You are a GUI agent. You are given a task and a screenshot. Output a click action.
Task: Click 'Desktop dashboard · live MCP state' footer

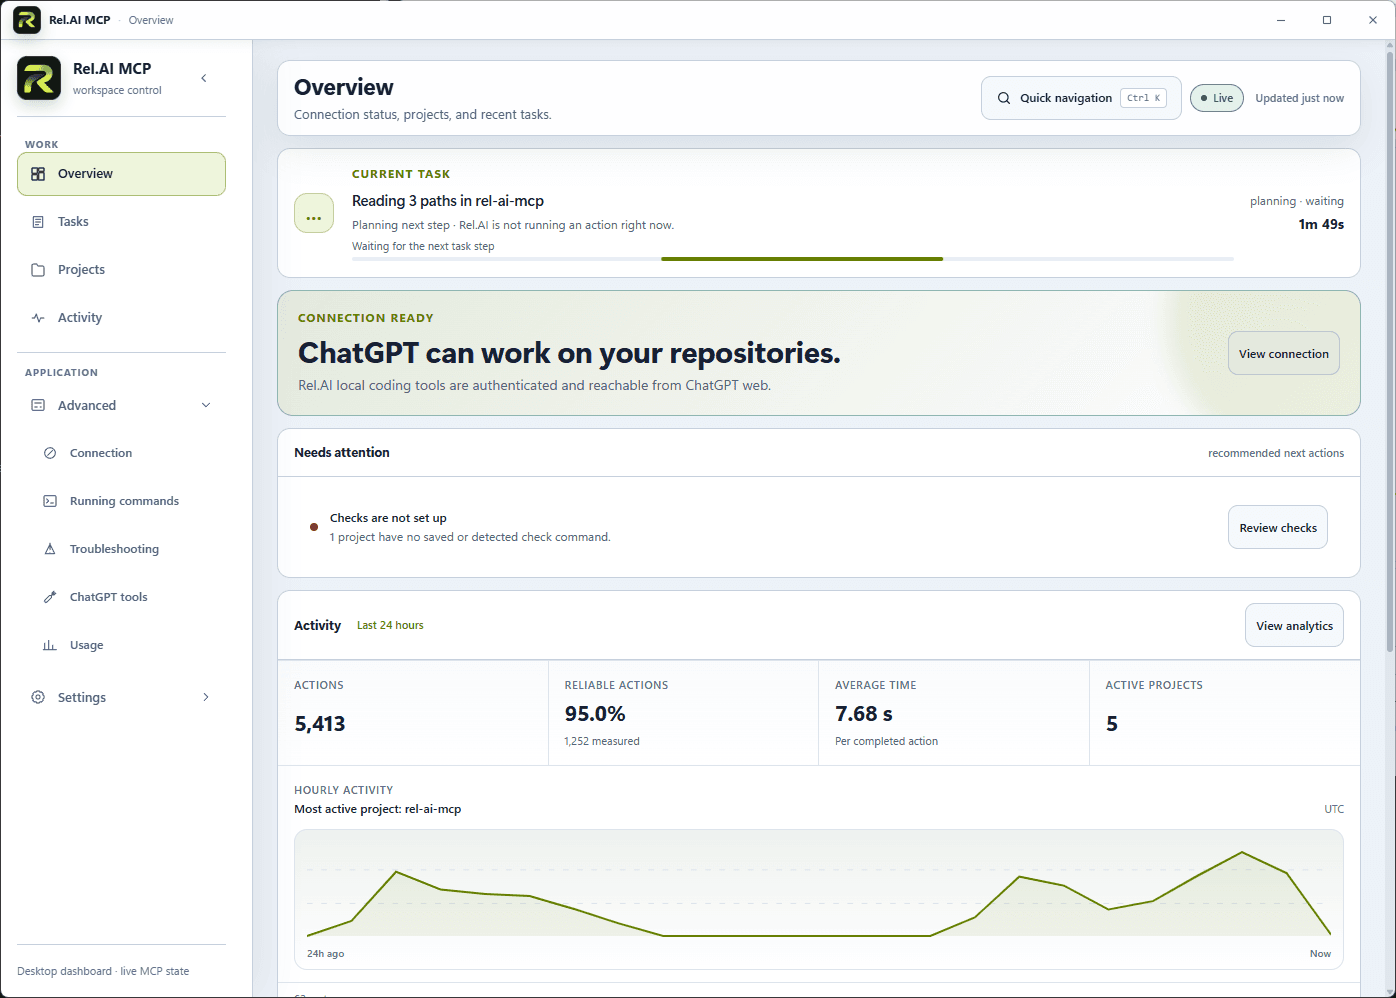click(x=103, y=971)
